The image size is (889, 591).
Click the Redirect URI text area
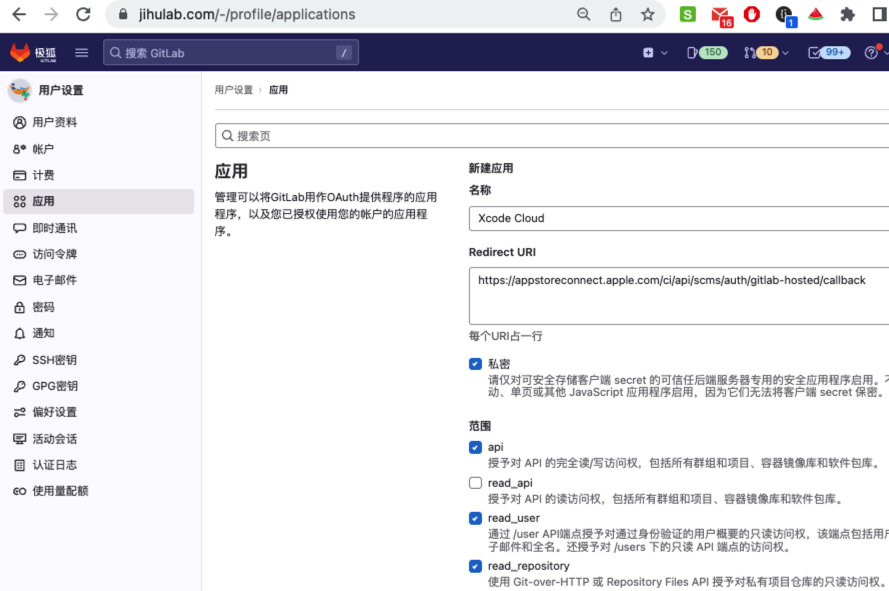click(679, 296)
